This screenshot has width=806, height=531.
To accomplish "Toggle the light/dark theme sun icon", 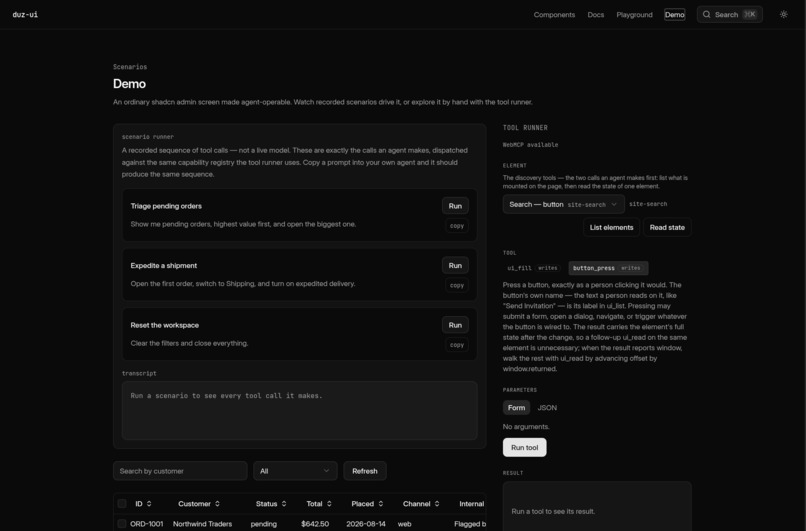I will [783, 14].
